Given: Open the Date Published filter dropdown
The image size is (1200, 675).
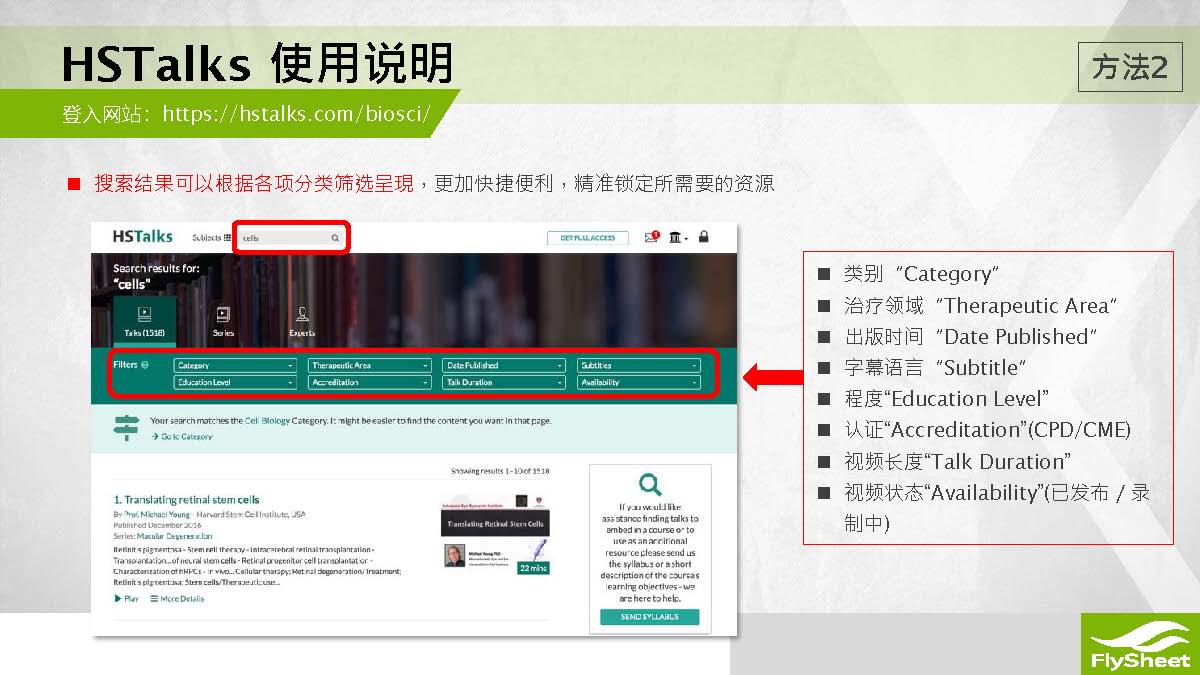Looking at the screenshot, I should pos(503,366).
